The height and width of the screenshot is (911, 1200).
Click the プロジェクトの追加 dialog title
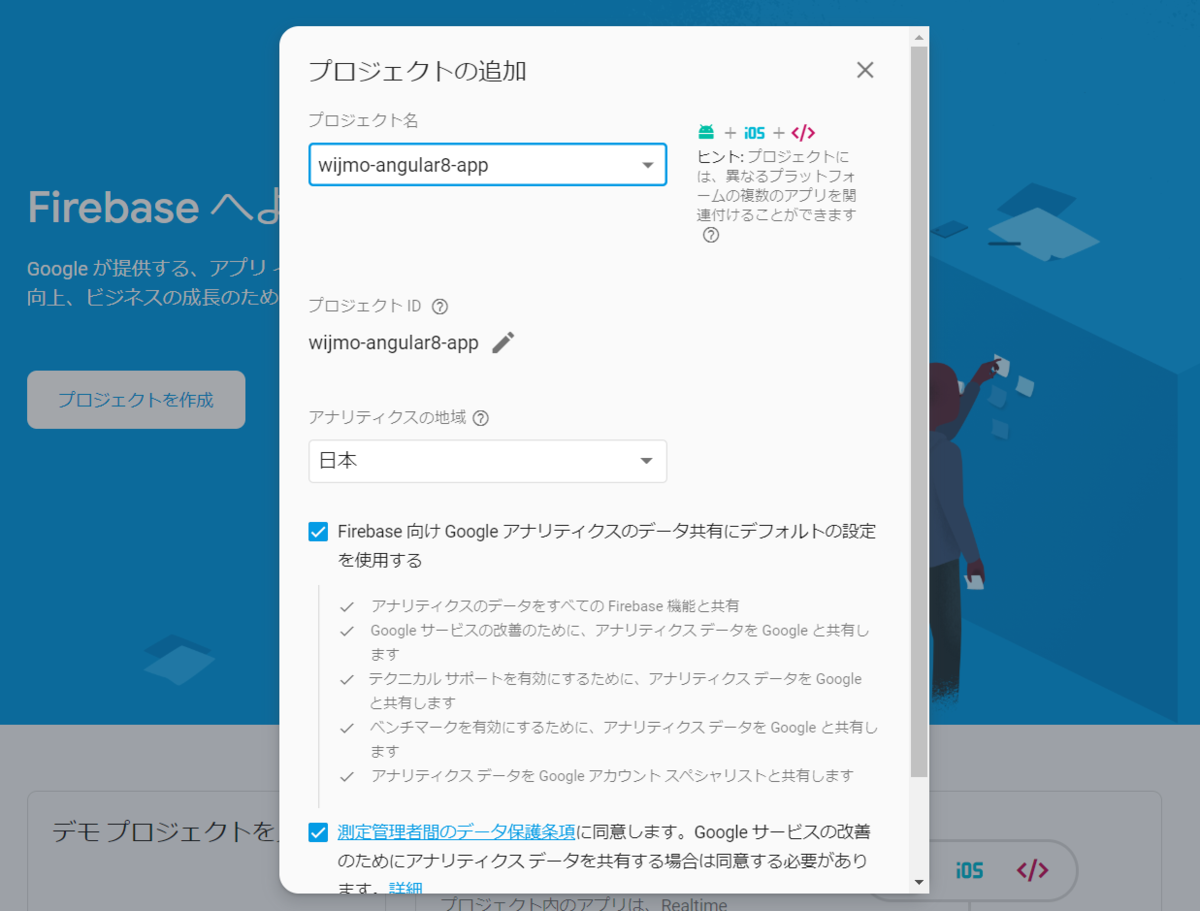(x=417, y=71)
